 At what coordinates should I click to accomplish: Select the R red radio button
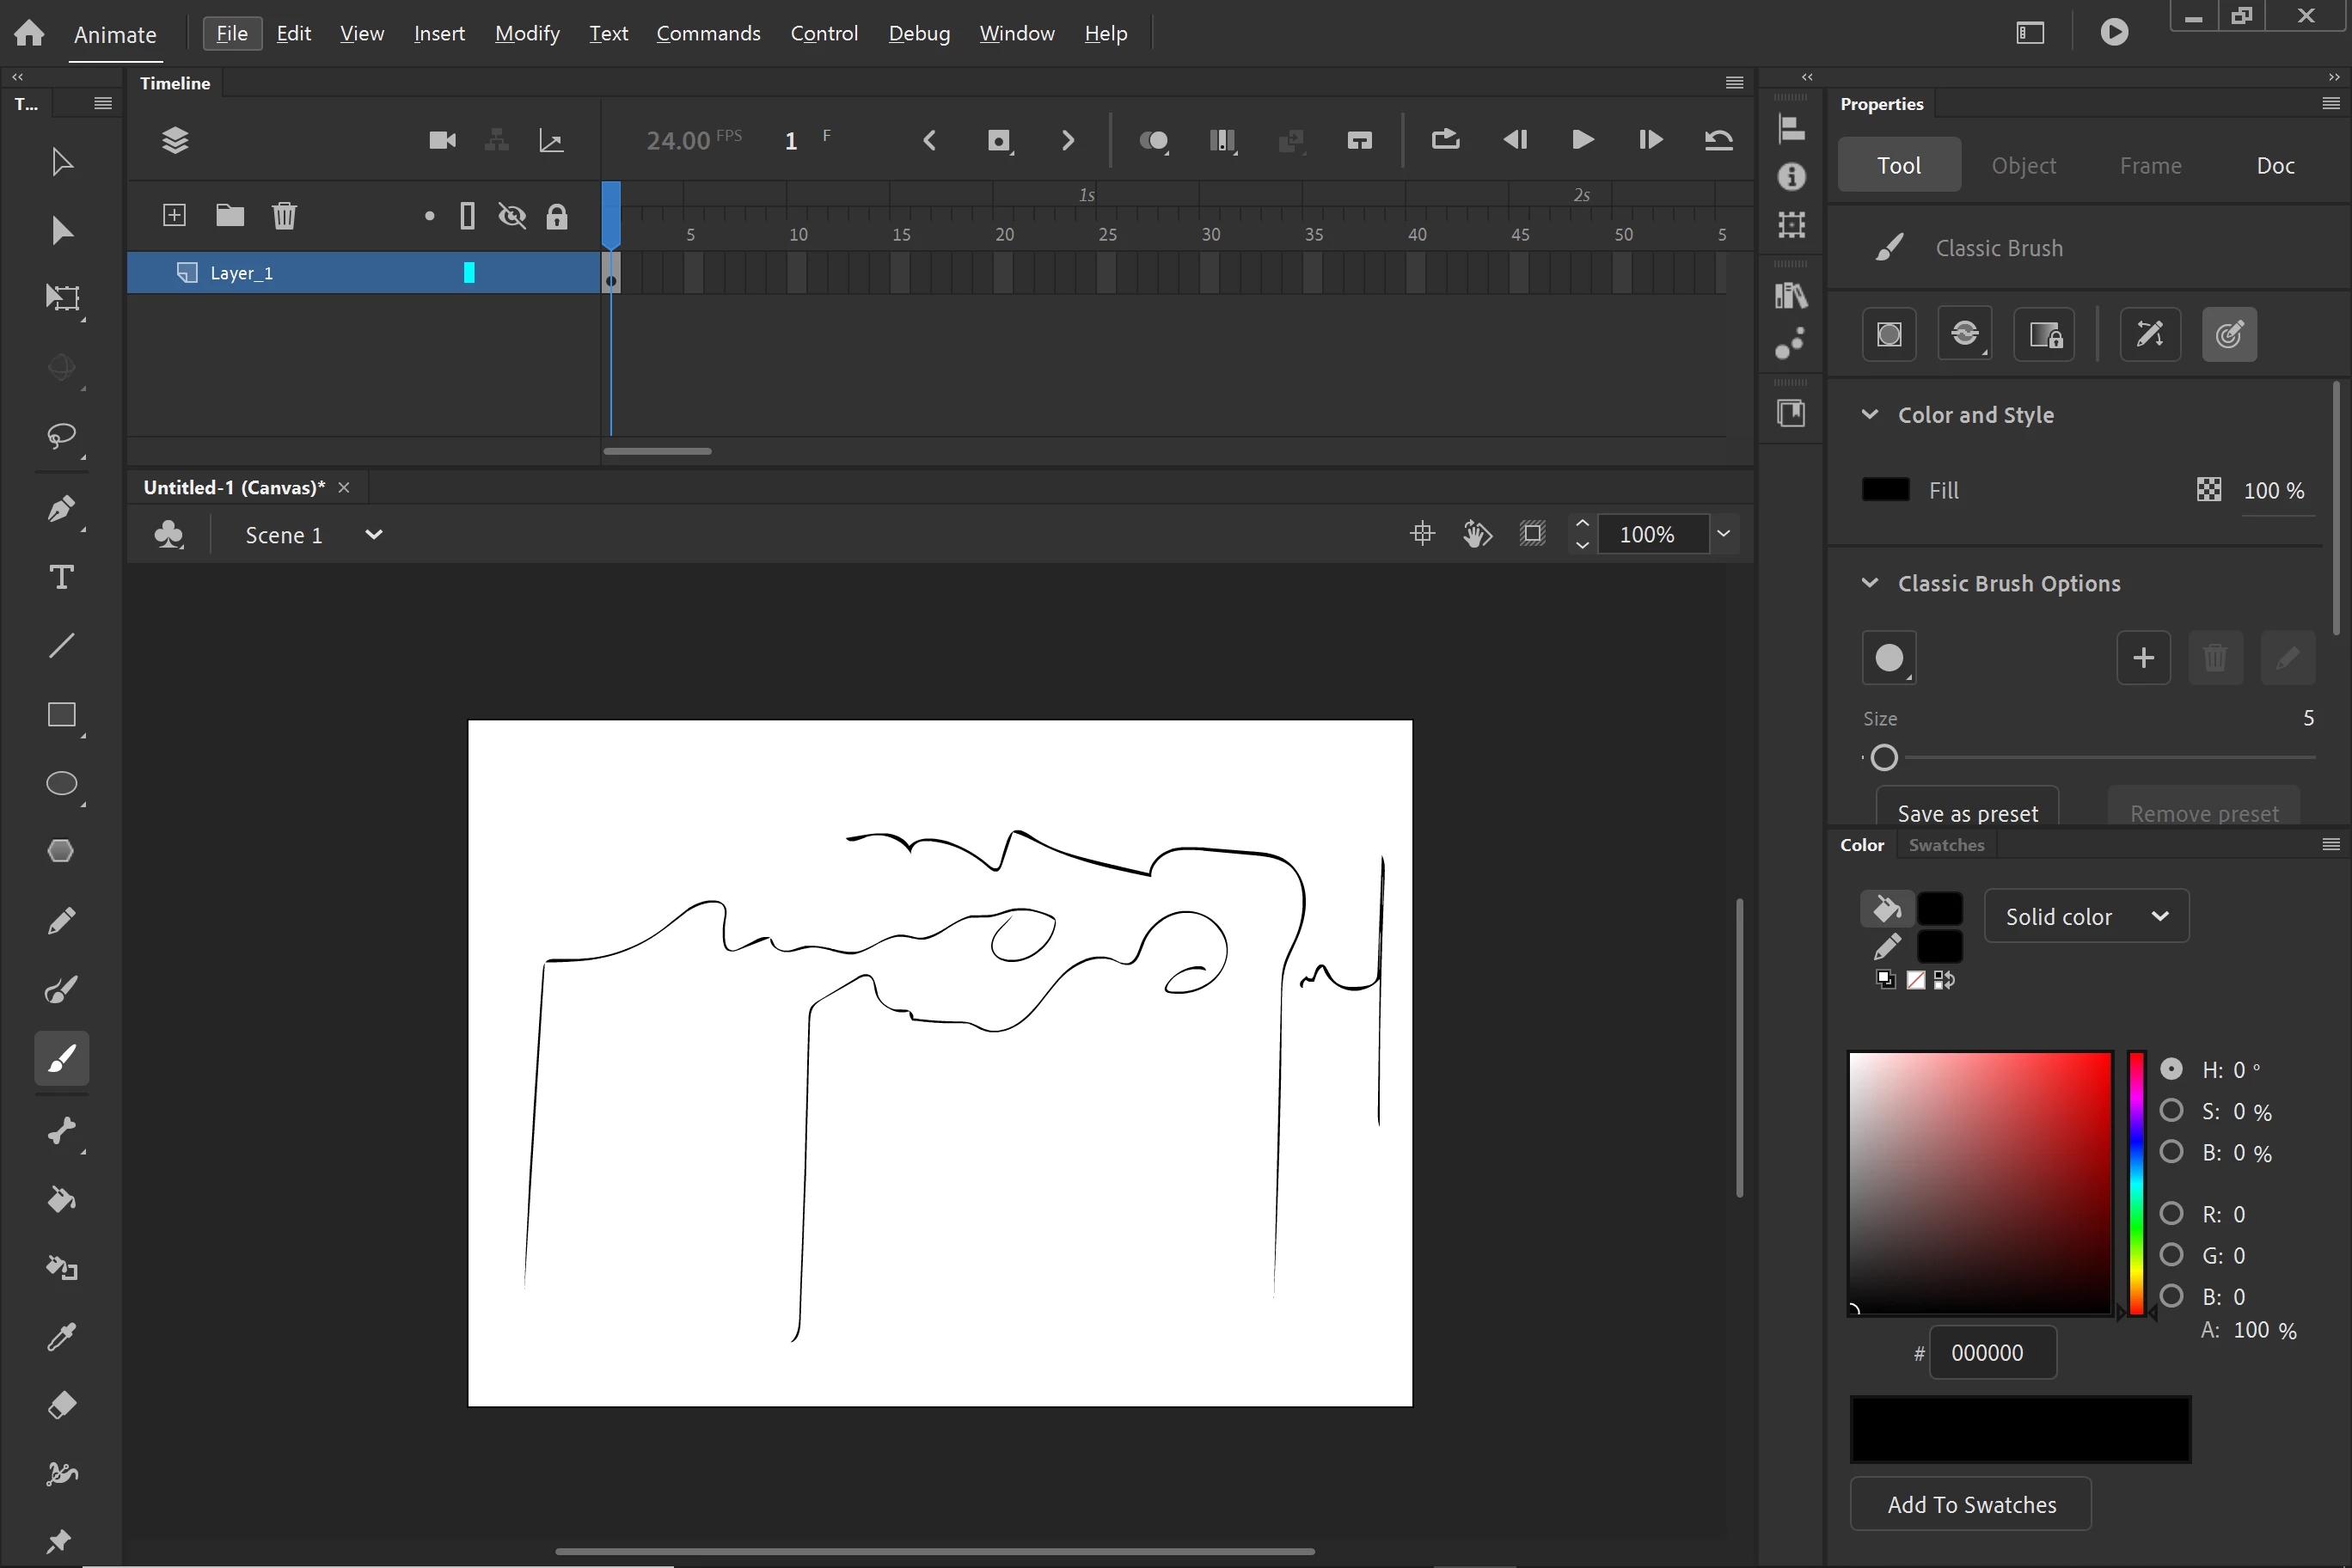pos(2171,1213)
